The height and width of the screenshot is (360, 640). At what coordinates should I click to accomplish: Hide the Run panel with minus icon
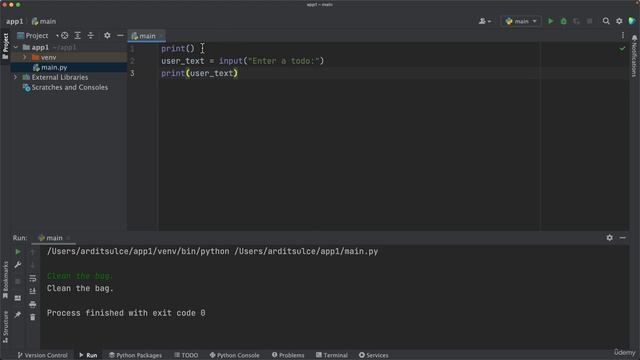coord(622,238)
